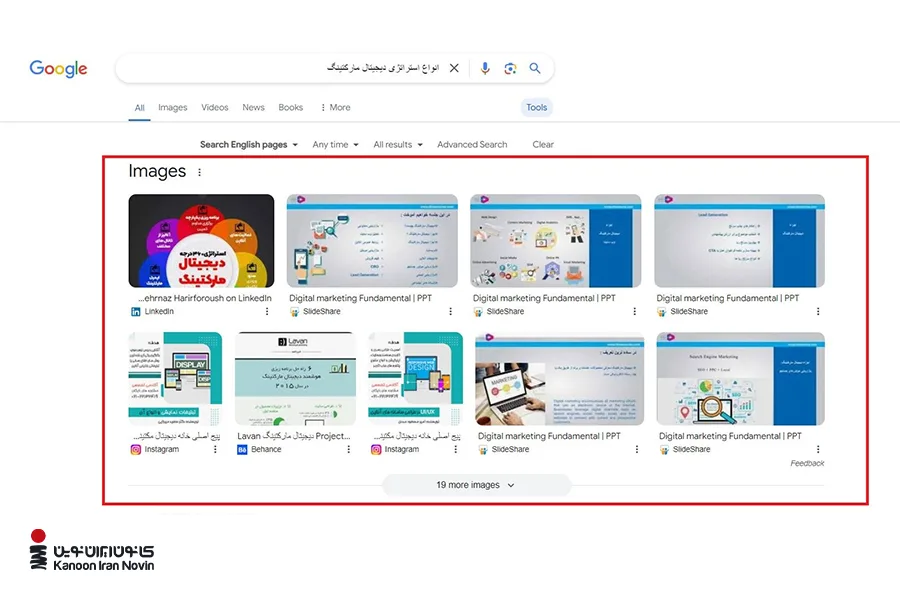Image resolution: width=900 pixels, height=600 pixels.
Task: Click the Tools button
Action: tap(537, 107)
